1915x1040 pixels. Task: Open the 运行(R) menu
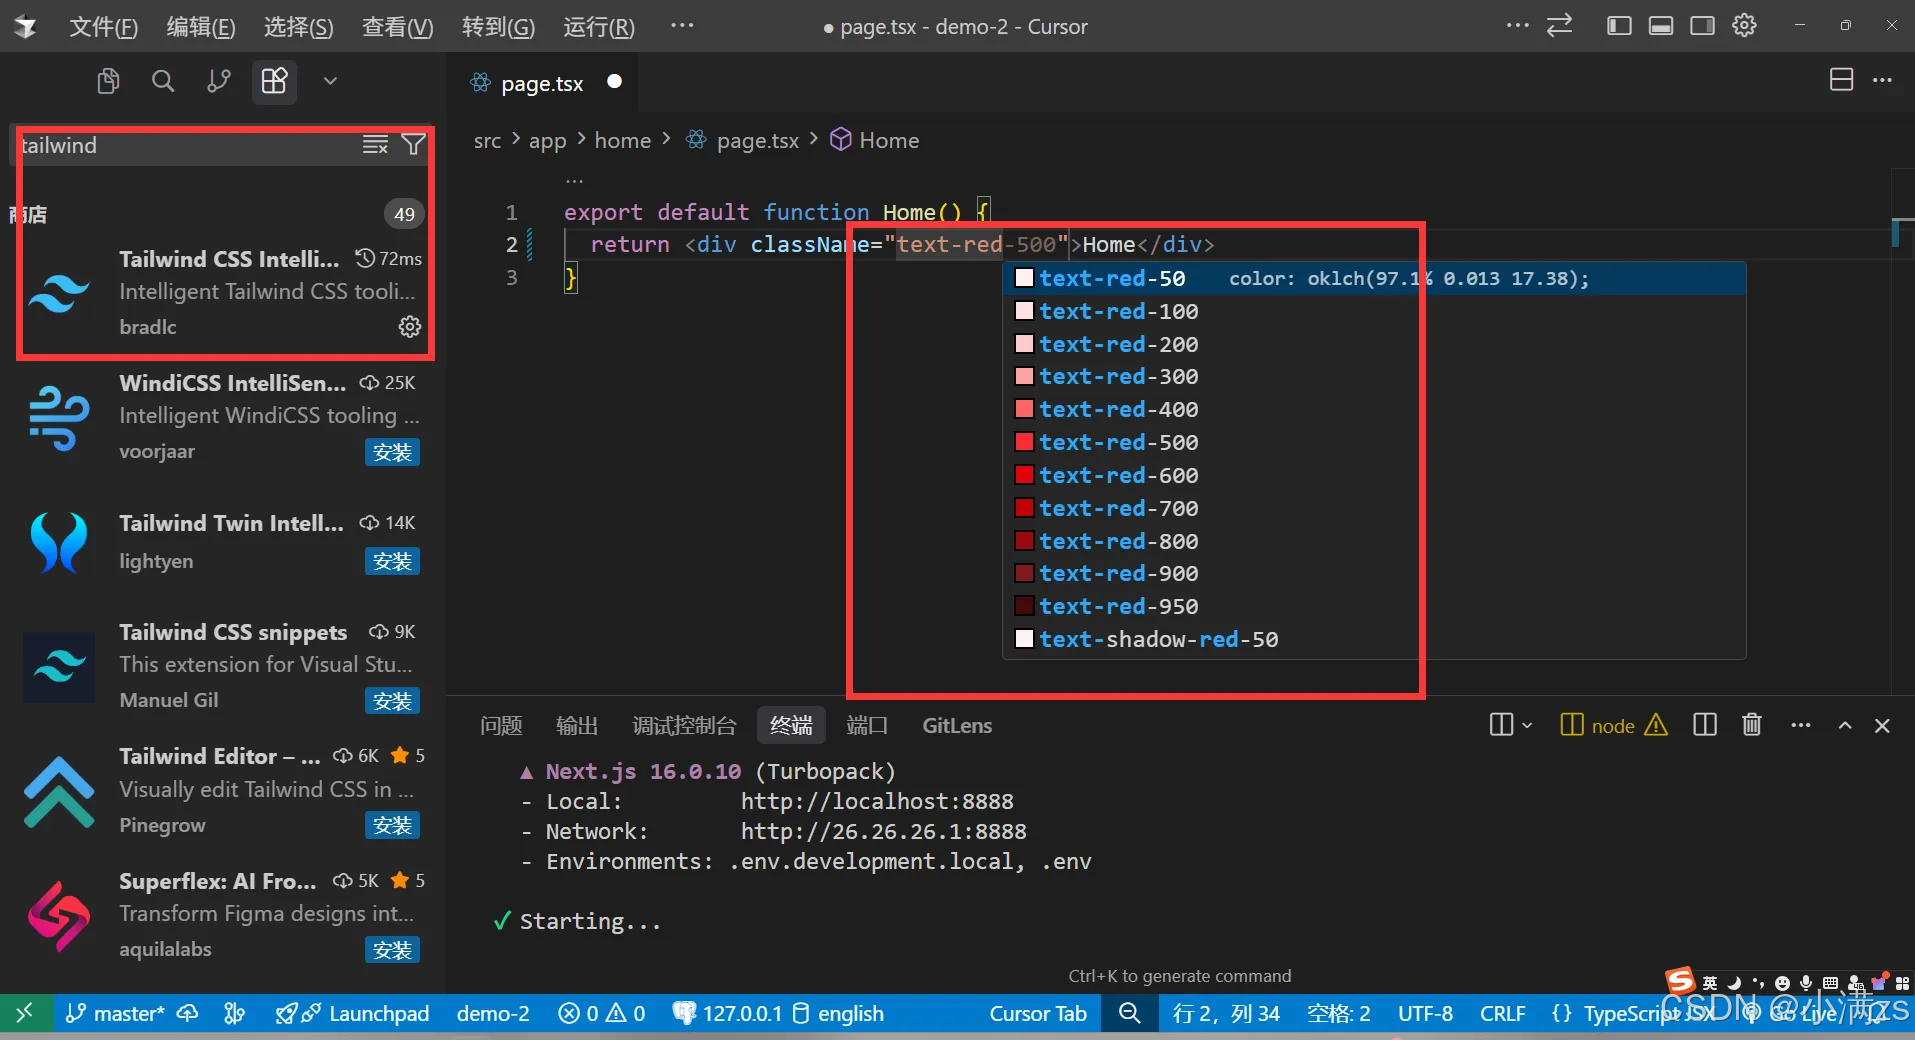(x=598, y=27)
